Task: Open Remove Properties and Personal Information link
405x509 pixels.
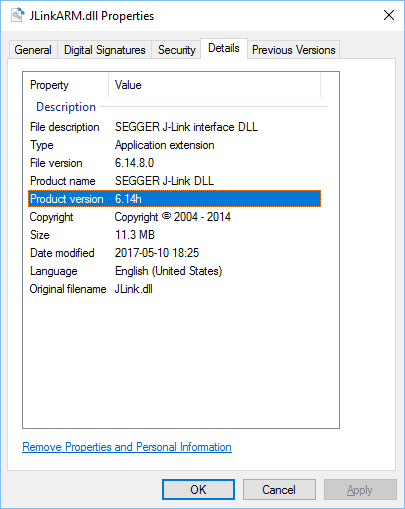Action: (x=127, y=447)
